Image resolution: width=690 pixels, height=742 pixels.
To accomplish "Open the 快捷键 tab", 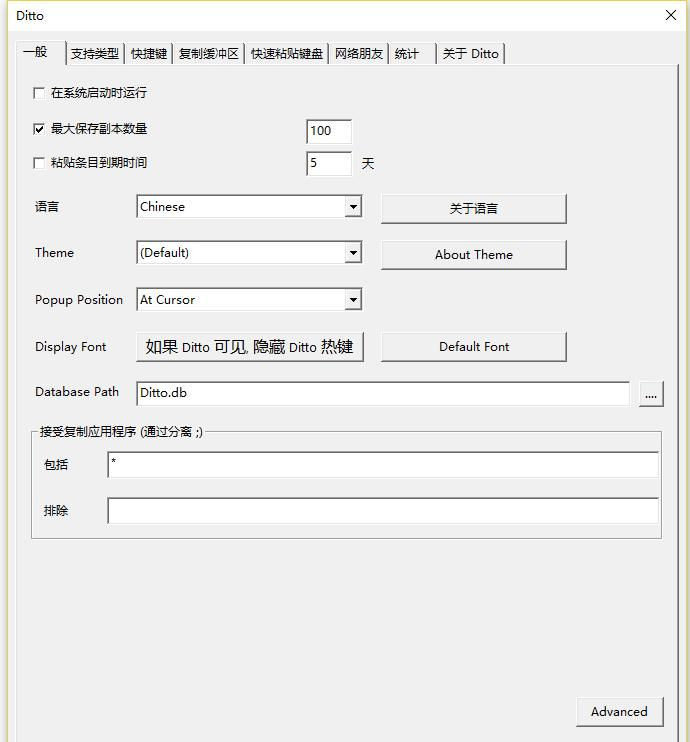I will click(x=149, y=53).
